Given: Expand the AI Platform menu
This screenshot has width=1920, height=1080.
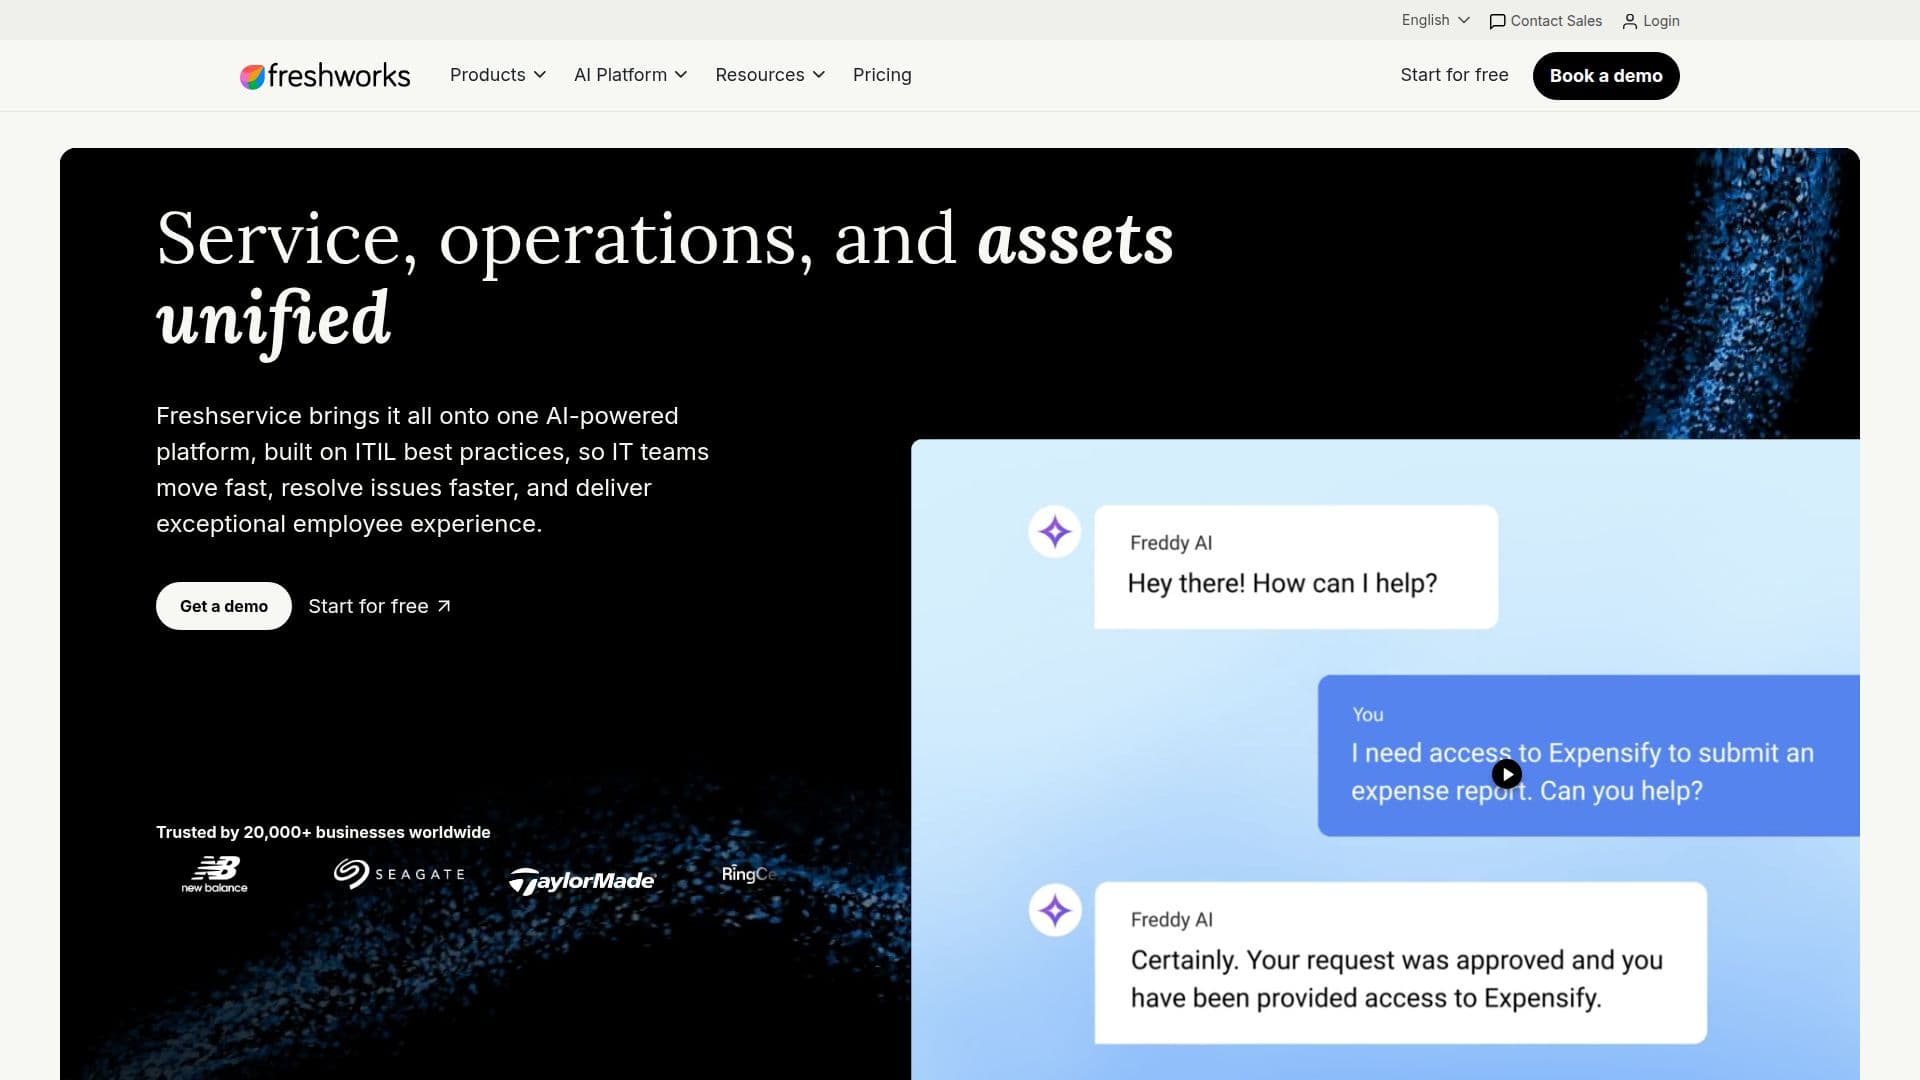Looking at the screenshot, I should (631, 75).
